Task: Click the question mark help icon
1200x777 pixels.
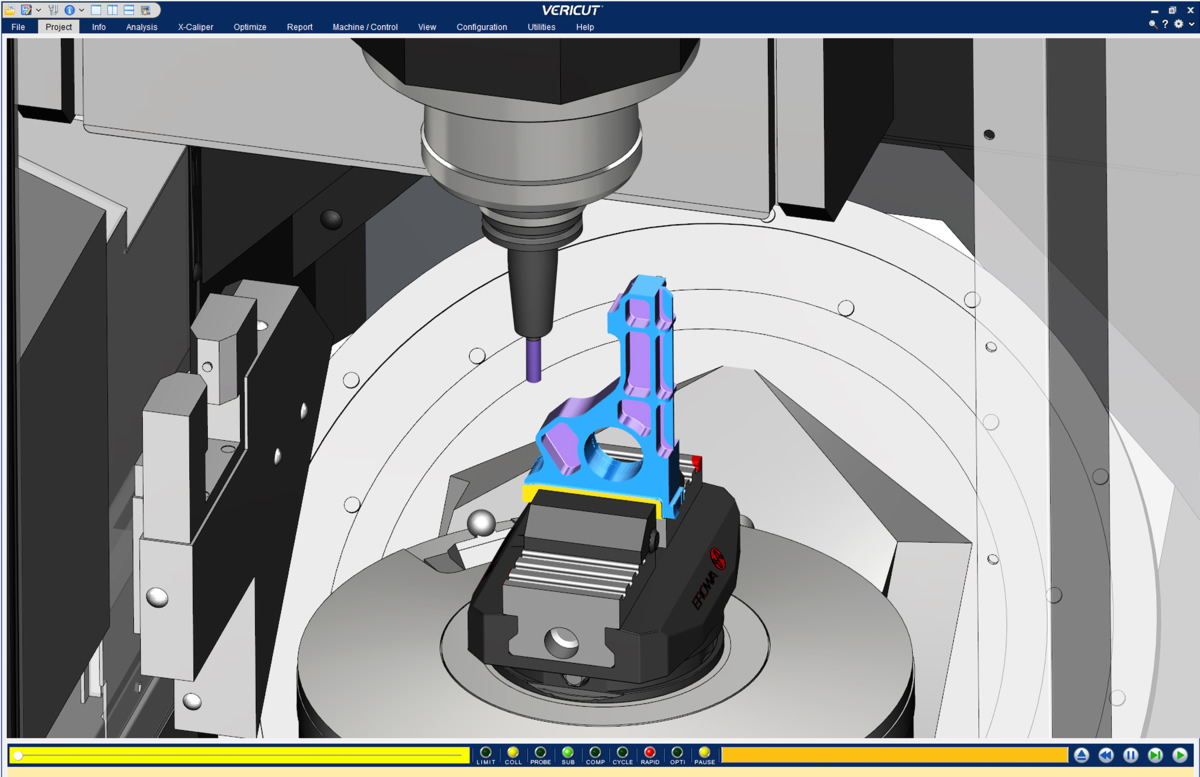Action: click(x=1165, y=24)
